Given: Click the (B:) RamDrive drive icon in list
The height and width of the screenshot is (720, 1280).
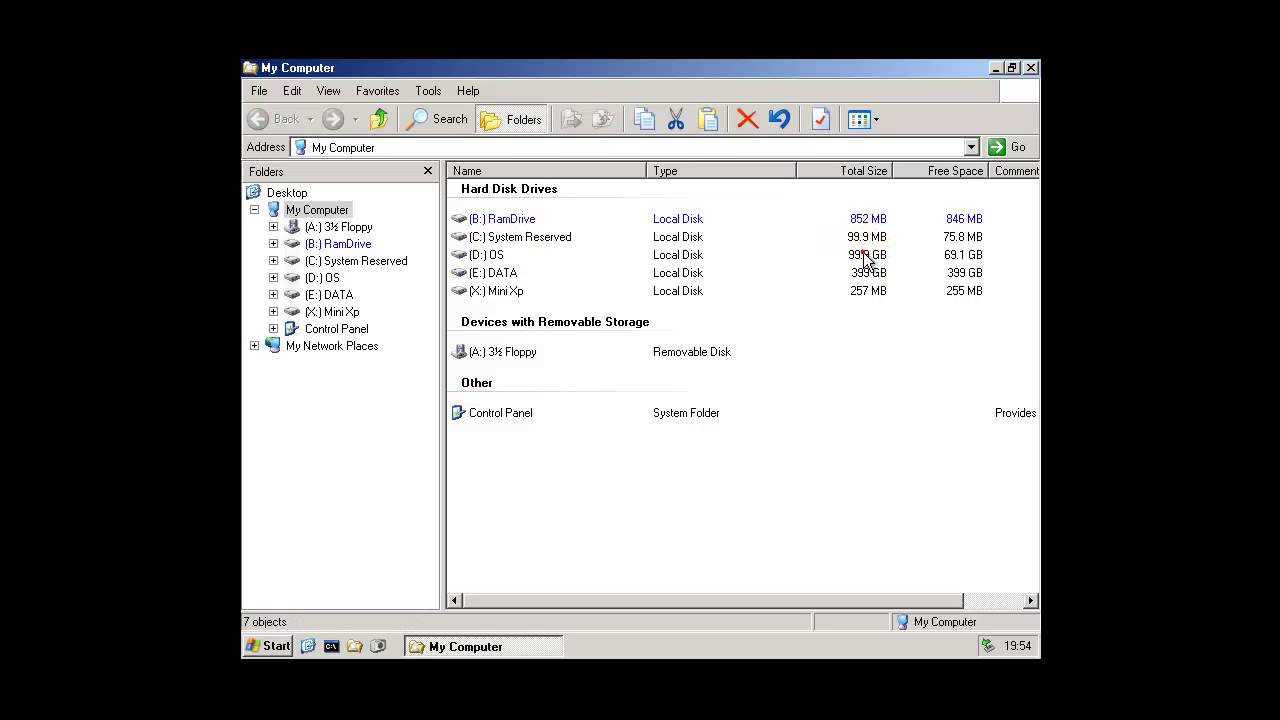Looking at the screenshot, I should [459, 219].
